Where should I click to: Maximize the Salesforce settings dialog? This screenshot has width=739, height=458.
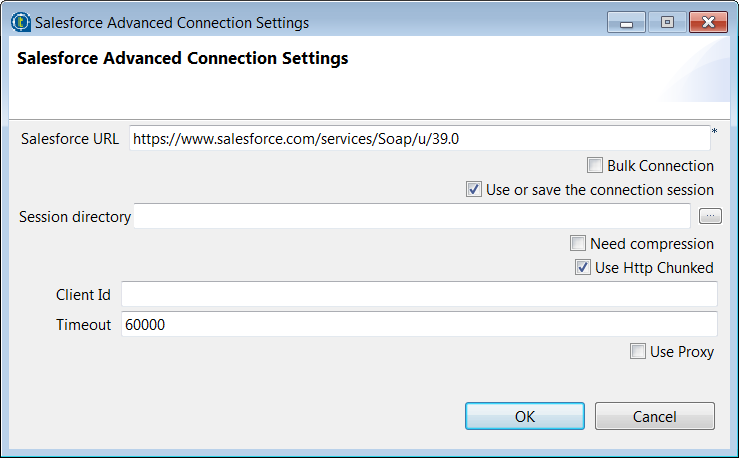667,22
